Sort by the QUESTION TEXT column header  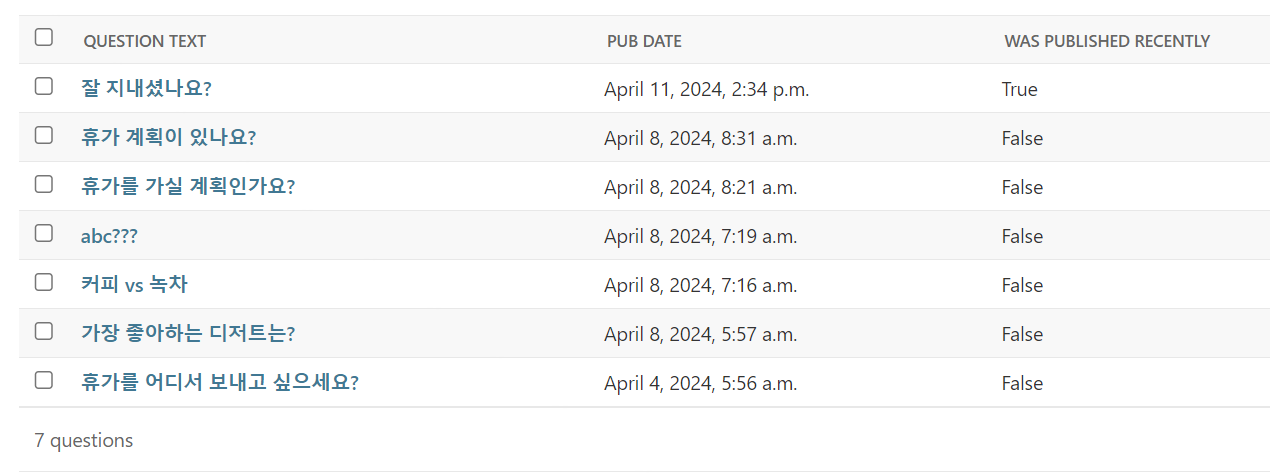coord(145,41)
